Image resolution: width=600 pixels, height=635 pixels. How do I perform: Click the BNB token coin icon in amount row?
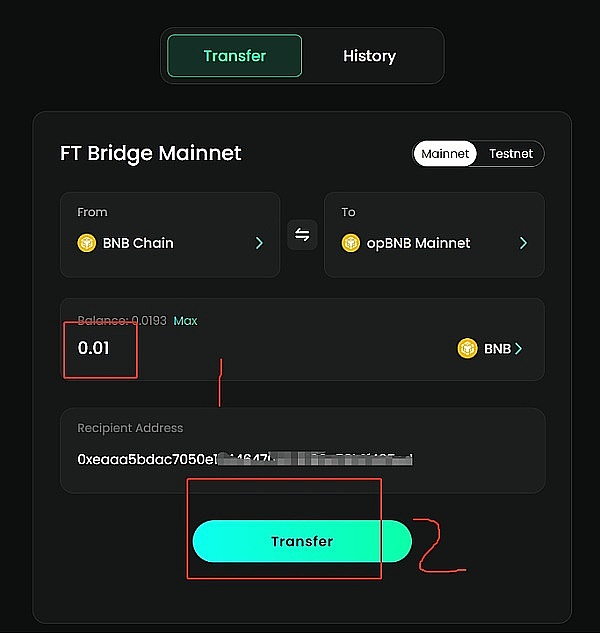coord(467,348)
